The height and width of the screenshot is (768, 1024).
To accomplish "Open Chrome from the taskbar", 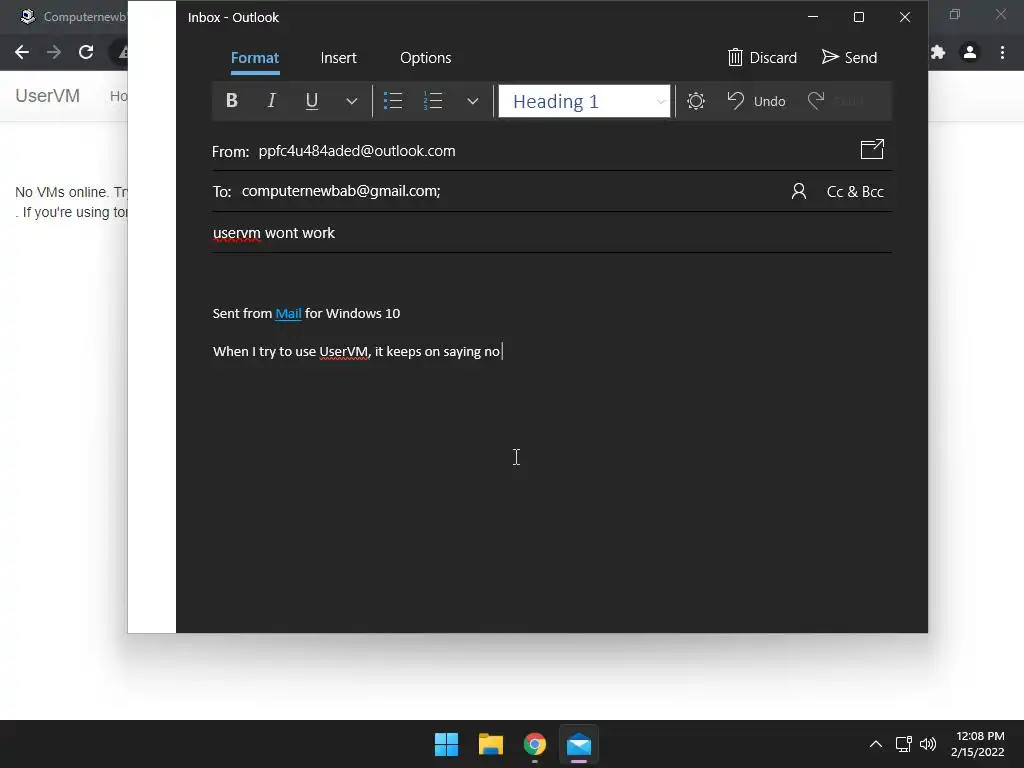I will click(535, 744).
